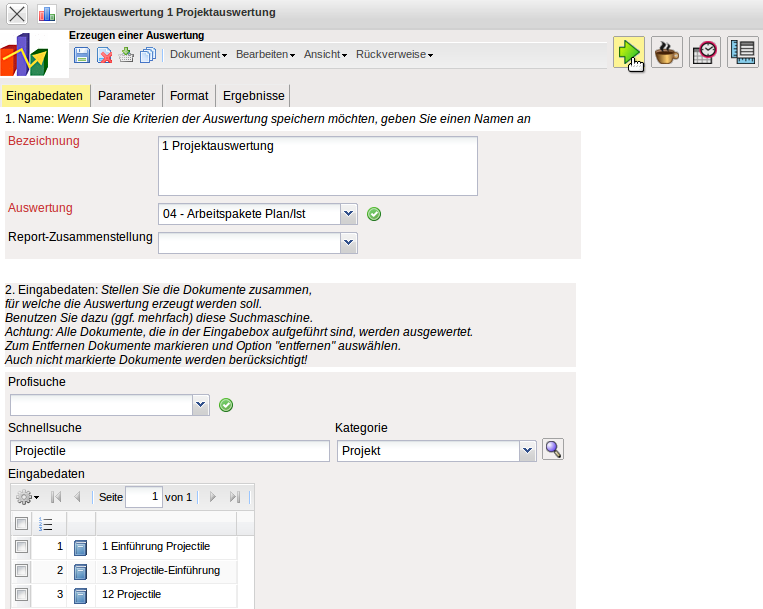
Task: Switch to the Parameter tab
Action: 126,96
